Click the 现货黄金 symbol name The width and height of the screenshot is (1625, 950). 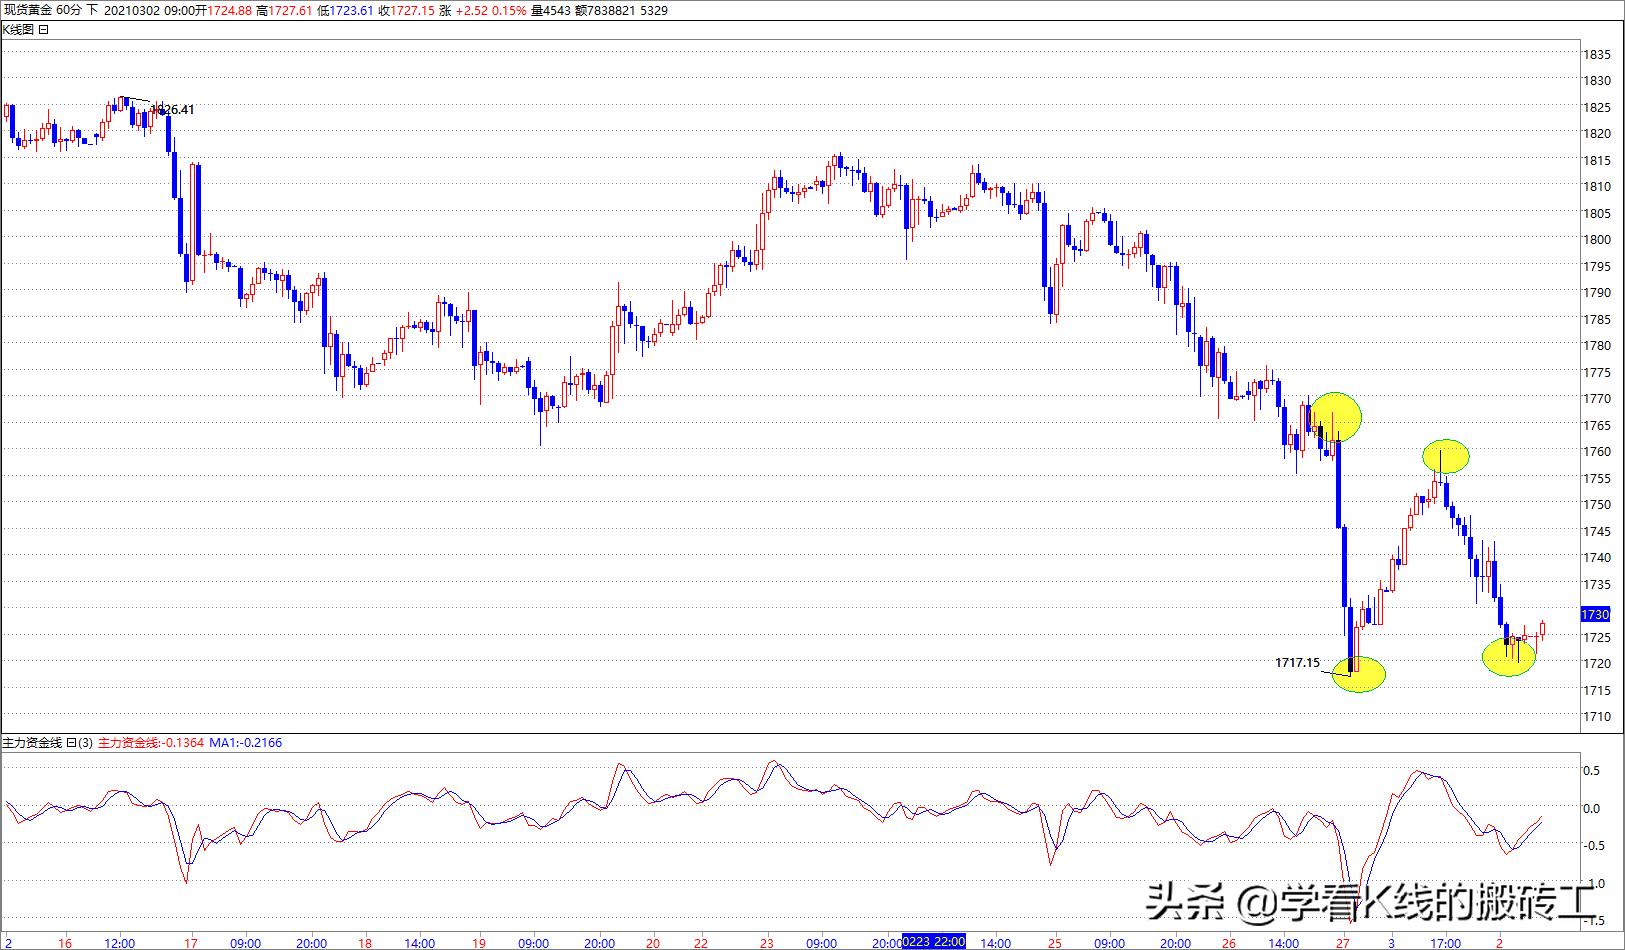coord(27,10)
